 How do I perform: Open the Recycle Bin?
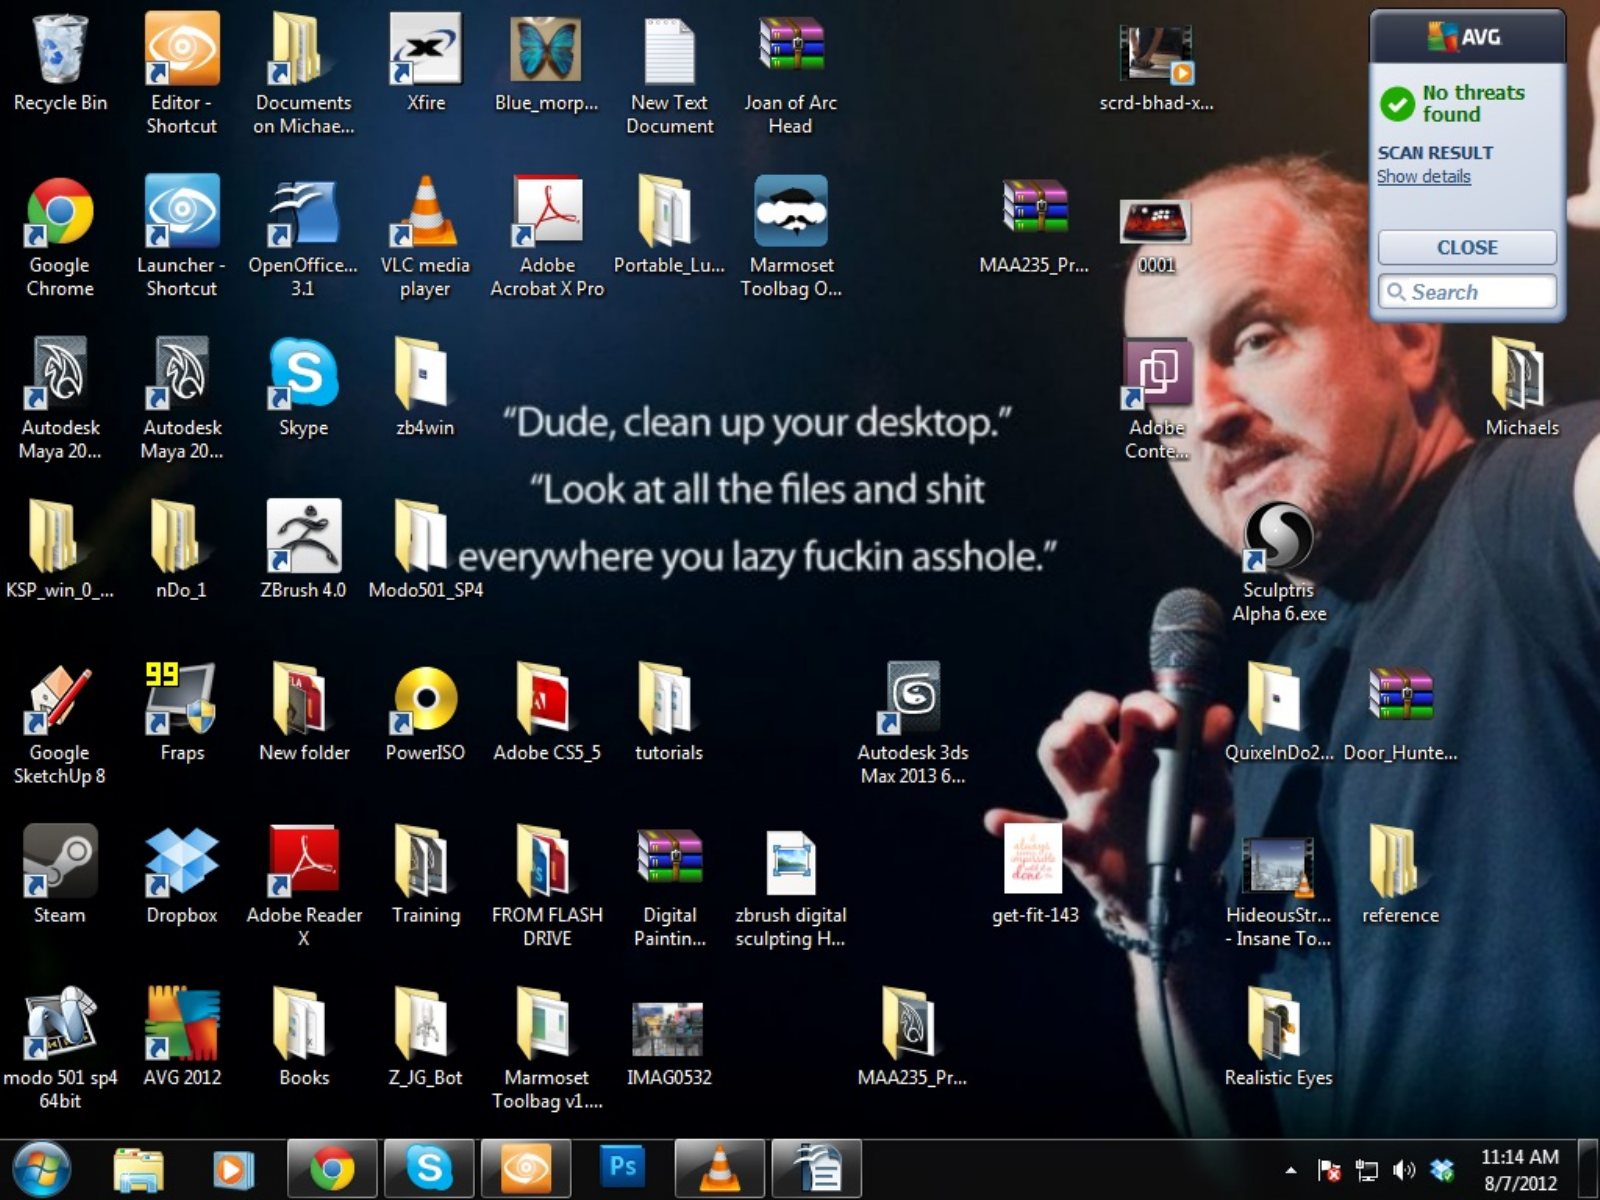(x=60, y=50)
